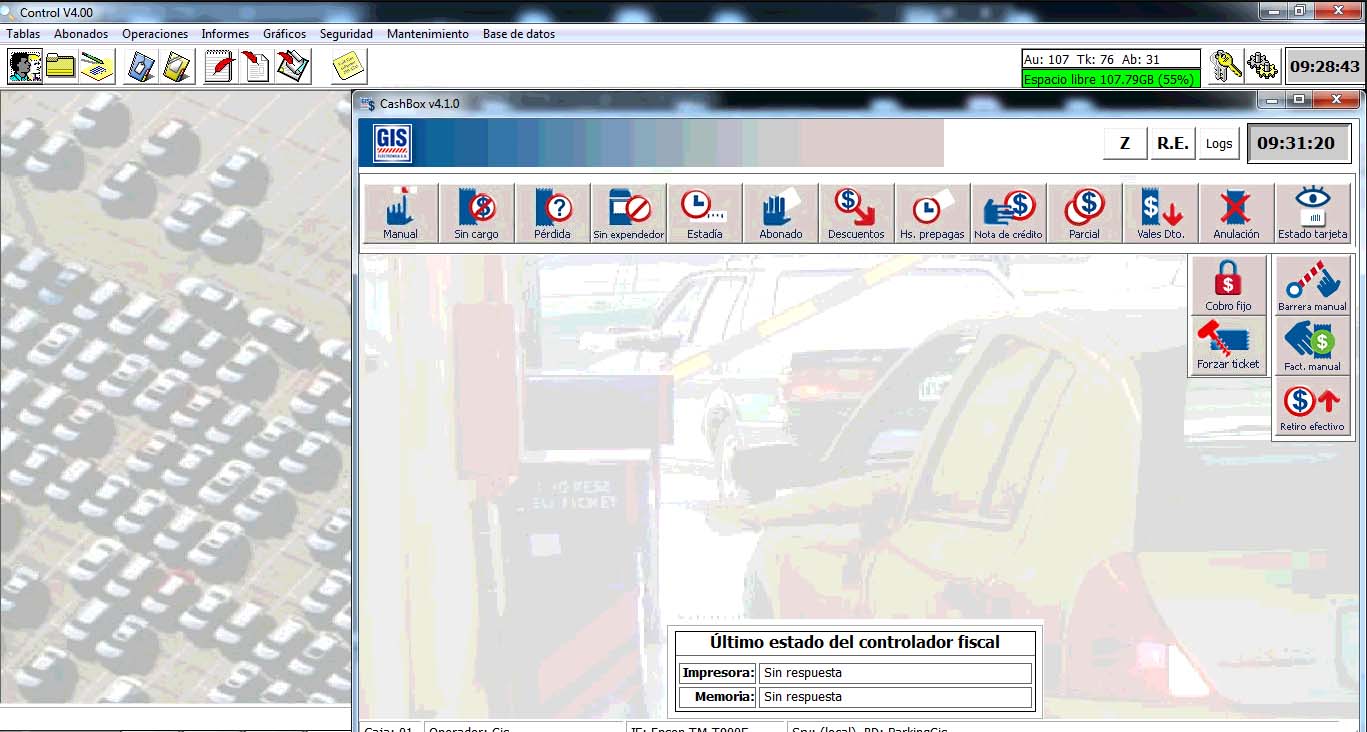The height and width of the screenshot is (732, 1367).
Task: Click the notepad with red quill icon
Action: pyautogui.click(x=221, y=67)
